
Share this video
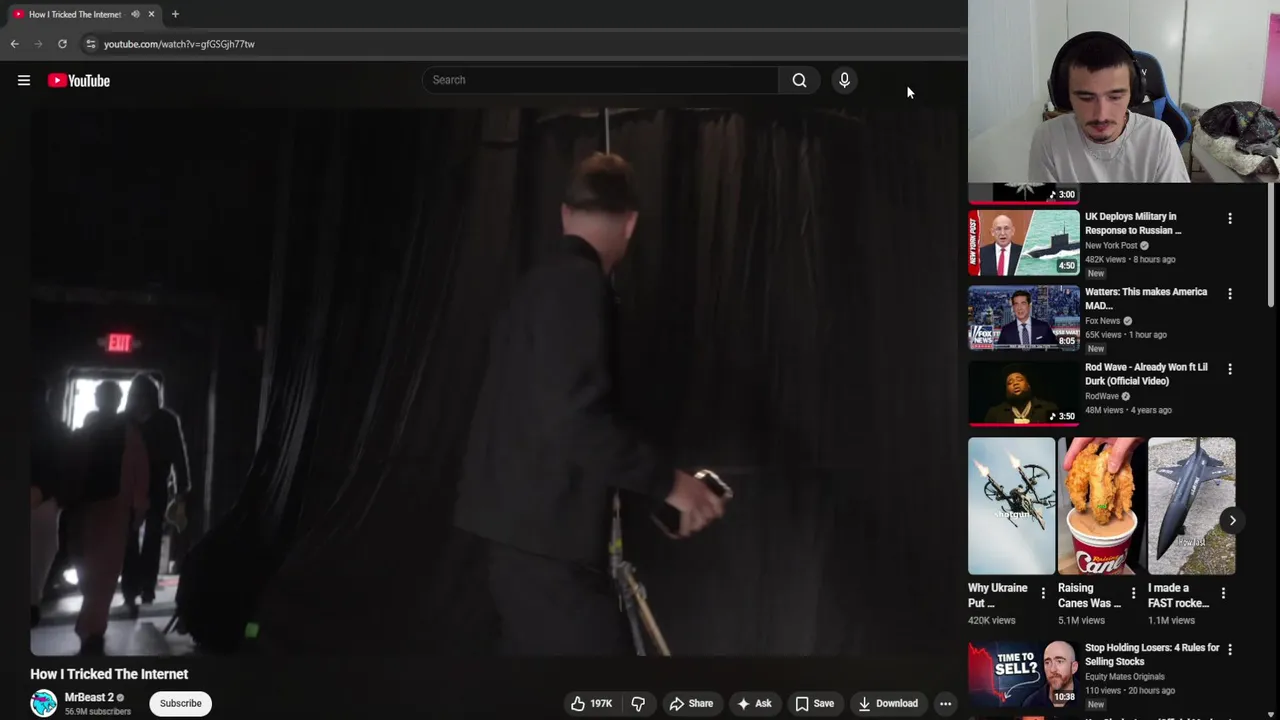pos(691,703)
